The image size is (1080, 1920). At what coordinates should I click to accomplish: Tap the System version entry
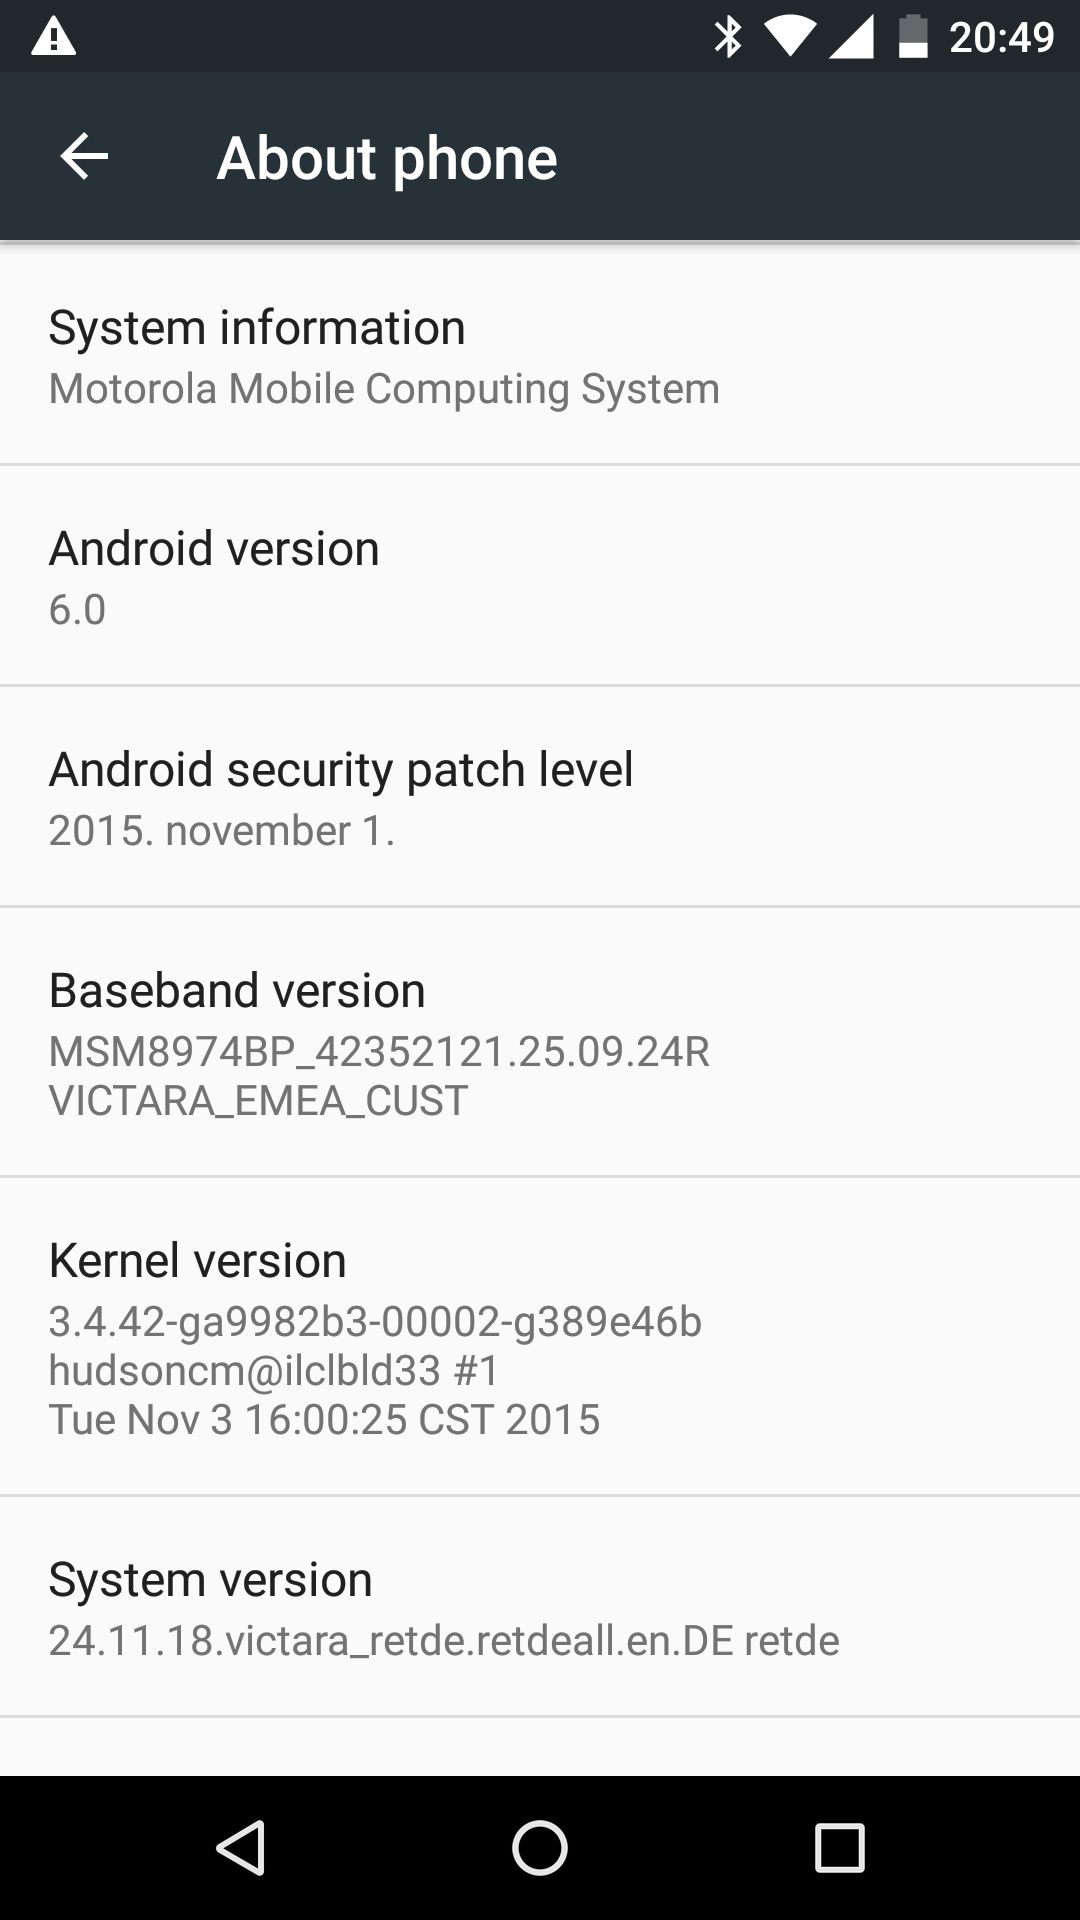coord(540,1607)
